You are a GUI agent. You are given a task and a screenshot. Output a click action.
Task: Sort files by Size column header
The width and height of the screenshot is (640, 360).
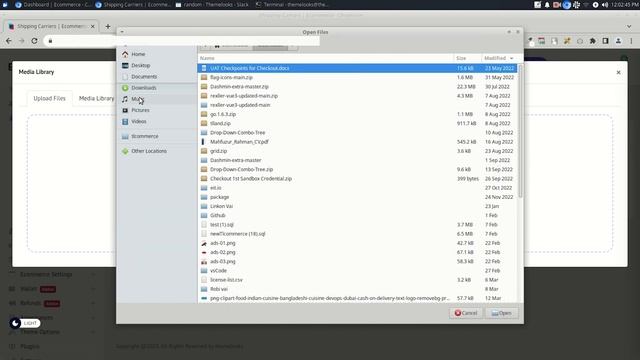(x=468, y=58)
